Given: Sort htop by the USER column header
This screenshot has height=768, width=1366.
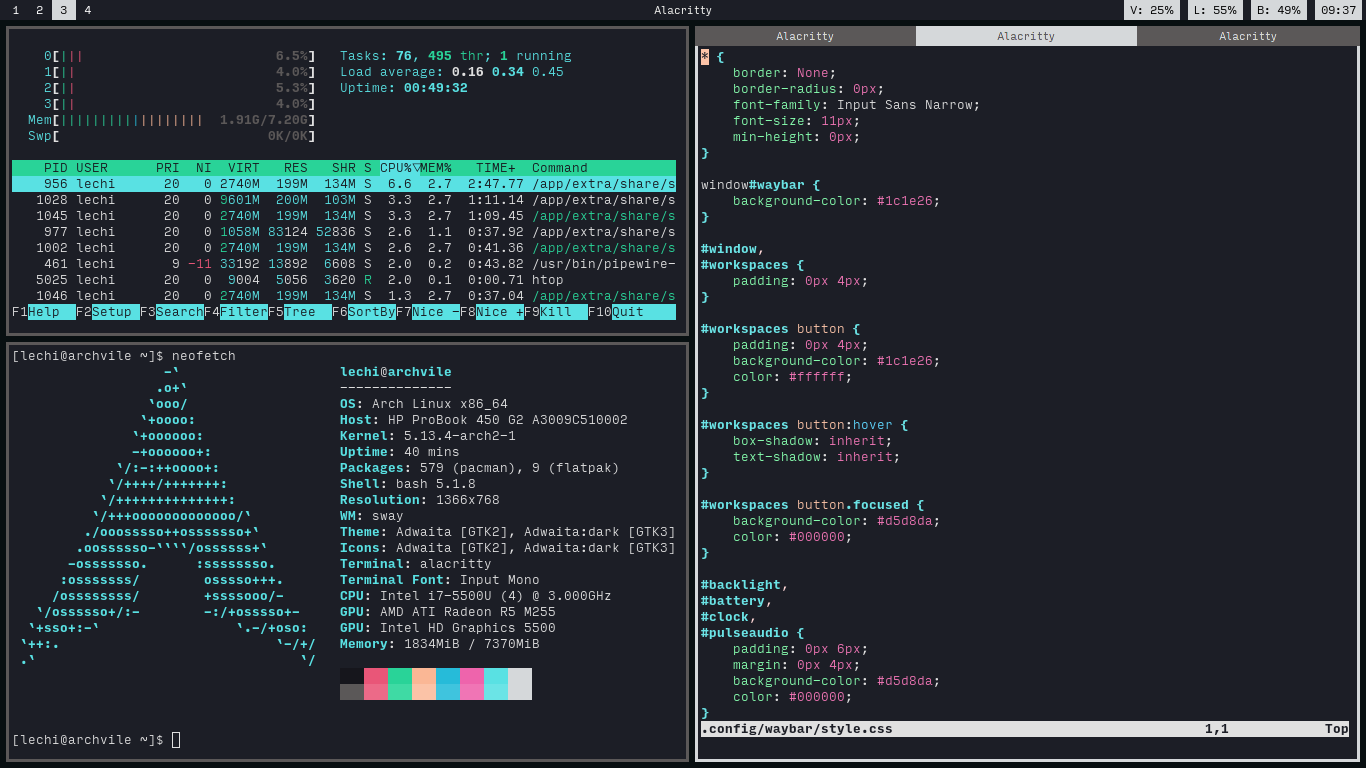Looking at the screenshot, I should (x=92, y=168).
